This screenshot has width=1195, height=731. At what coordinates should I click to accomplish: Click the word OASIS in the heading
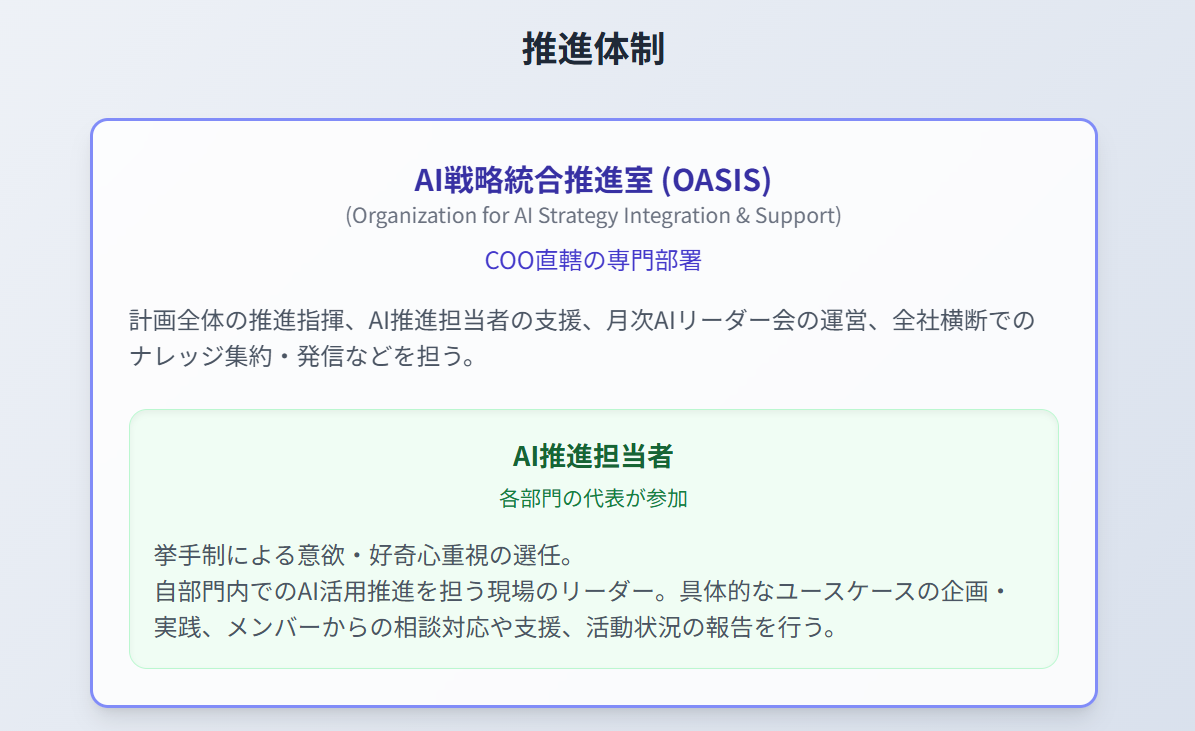point(717,180)
